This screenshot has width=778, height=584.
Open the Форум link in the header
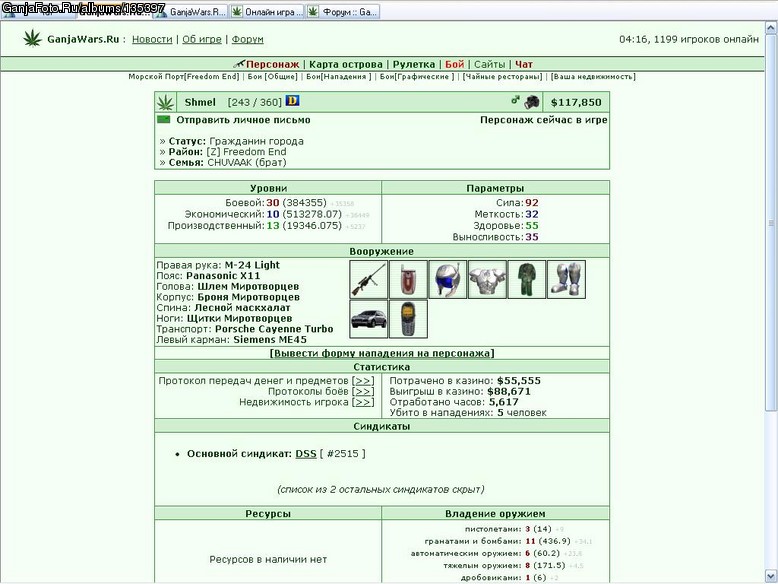pos(248,39)
